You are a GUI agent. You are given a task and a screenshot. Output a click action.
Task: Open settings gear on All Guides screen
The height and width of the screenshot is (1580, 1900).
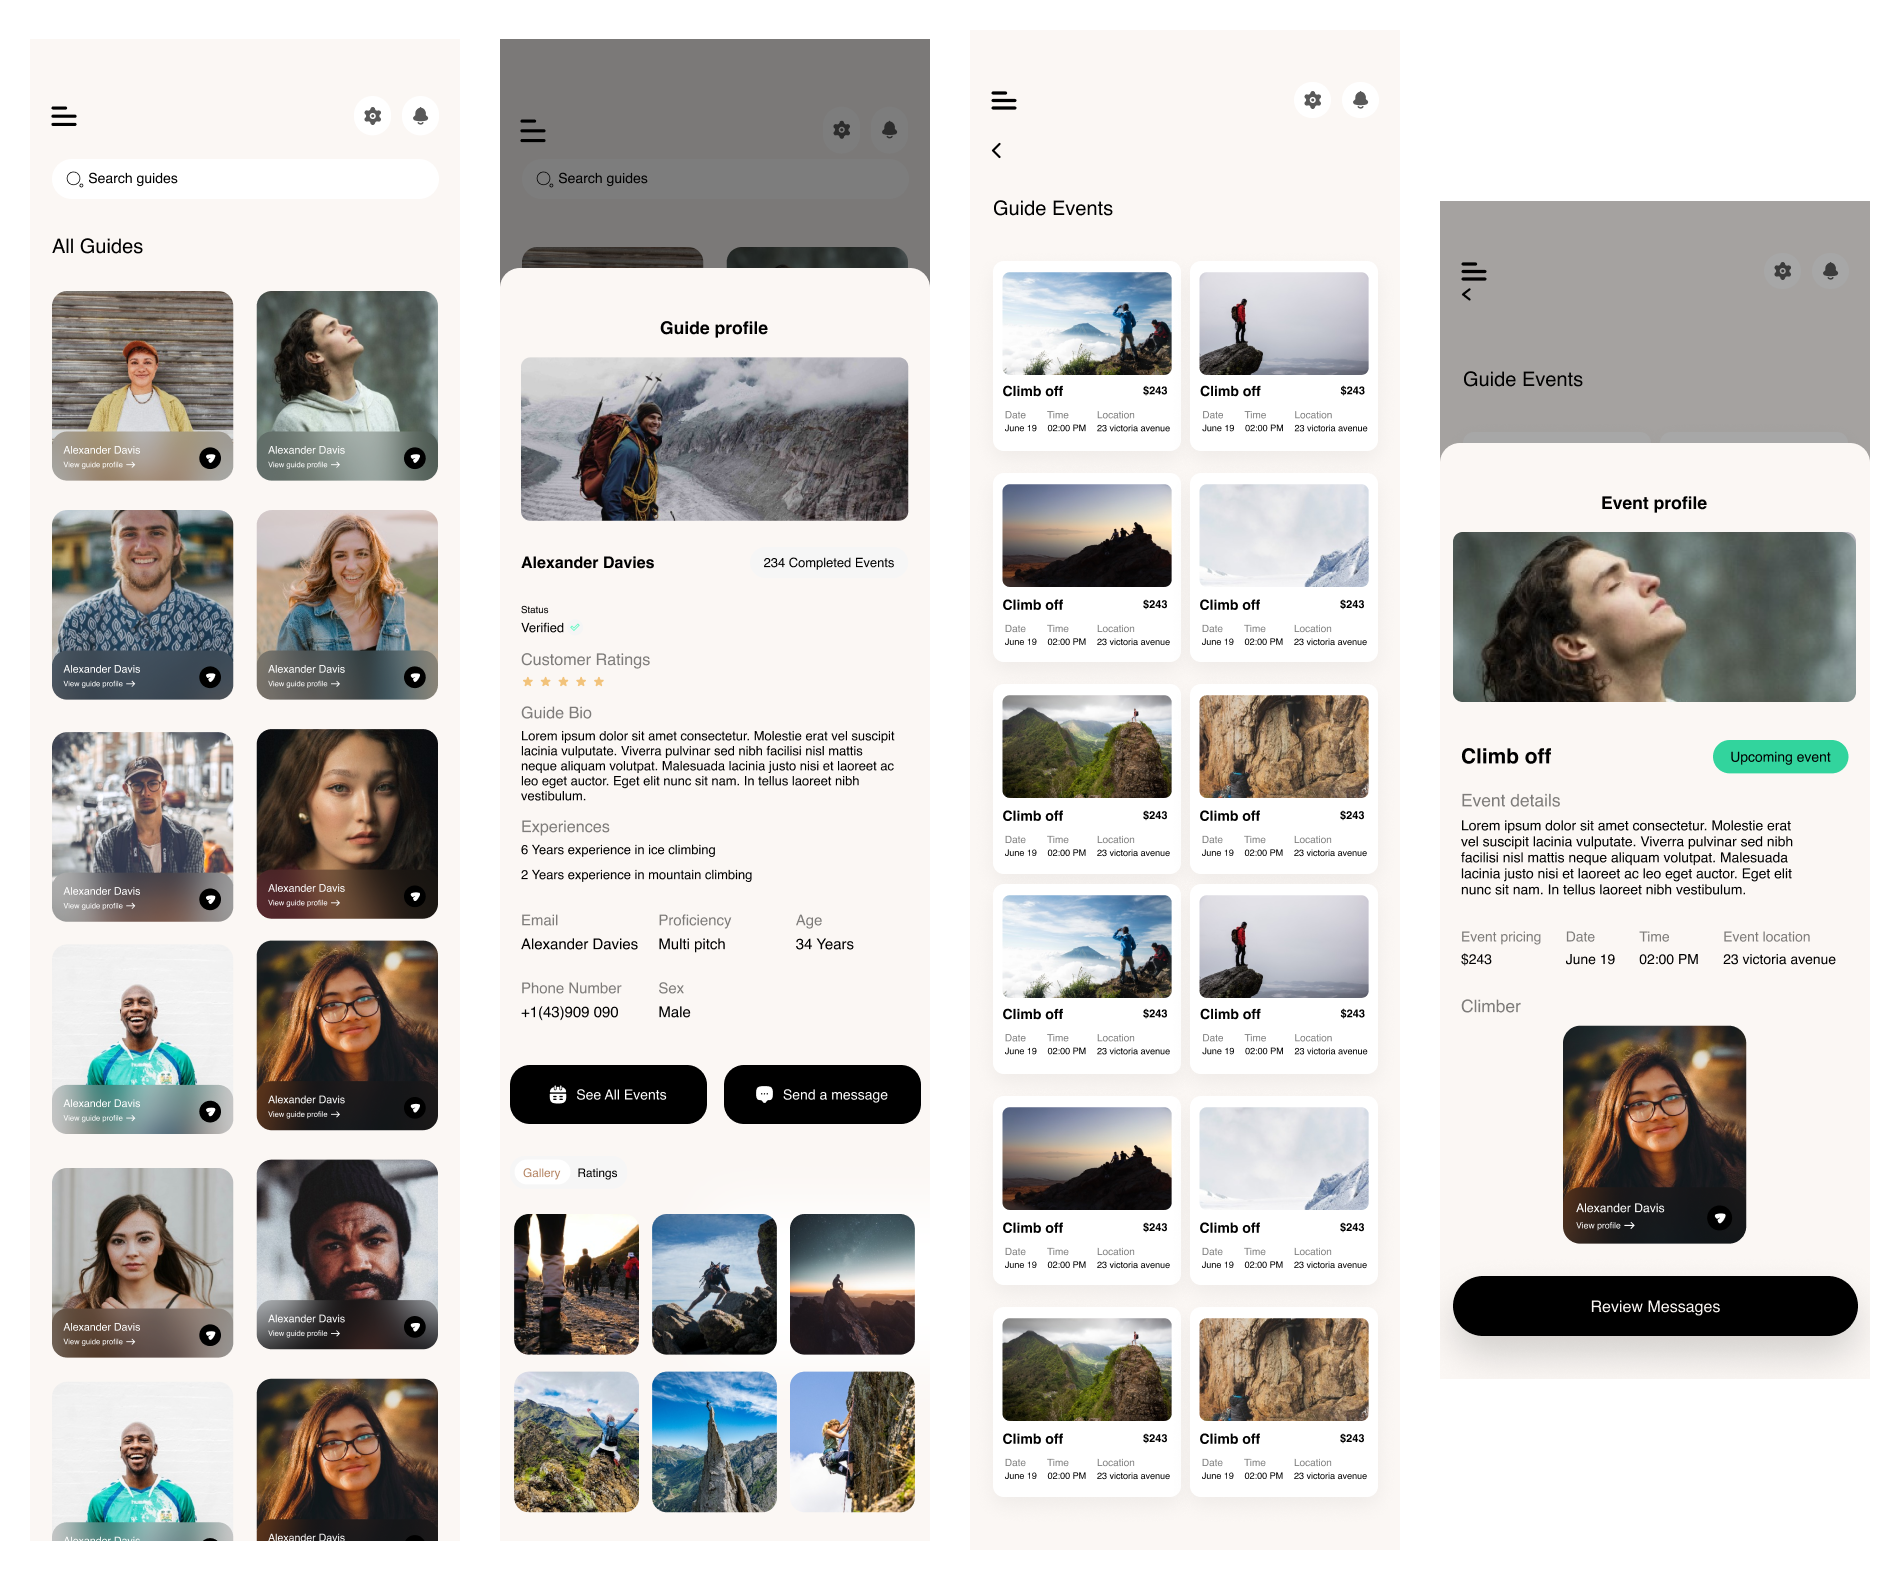pyautogui.click(x=372, y=116)
